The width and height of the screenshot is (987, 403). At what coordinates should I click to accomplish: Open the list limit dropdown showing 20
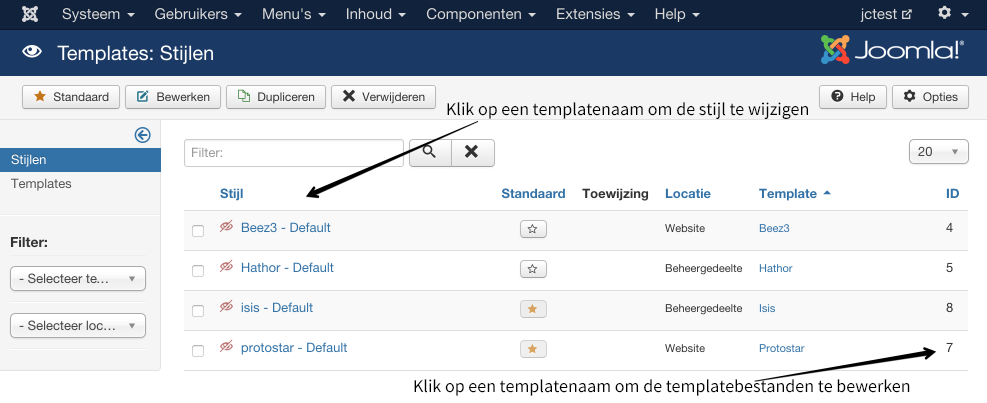[938, 152]
